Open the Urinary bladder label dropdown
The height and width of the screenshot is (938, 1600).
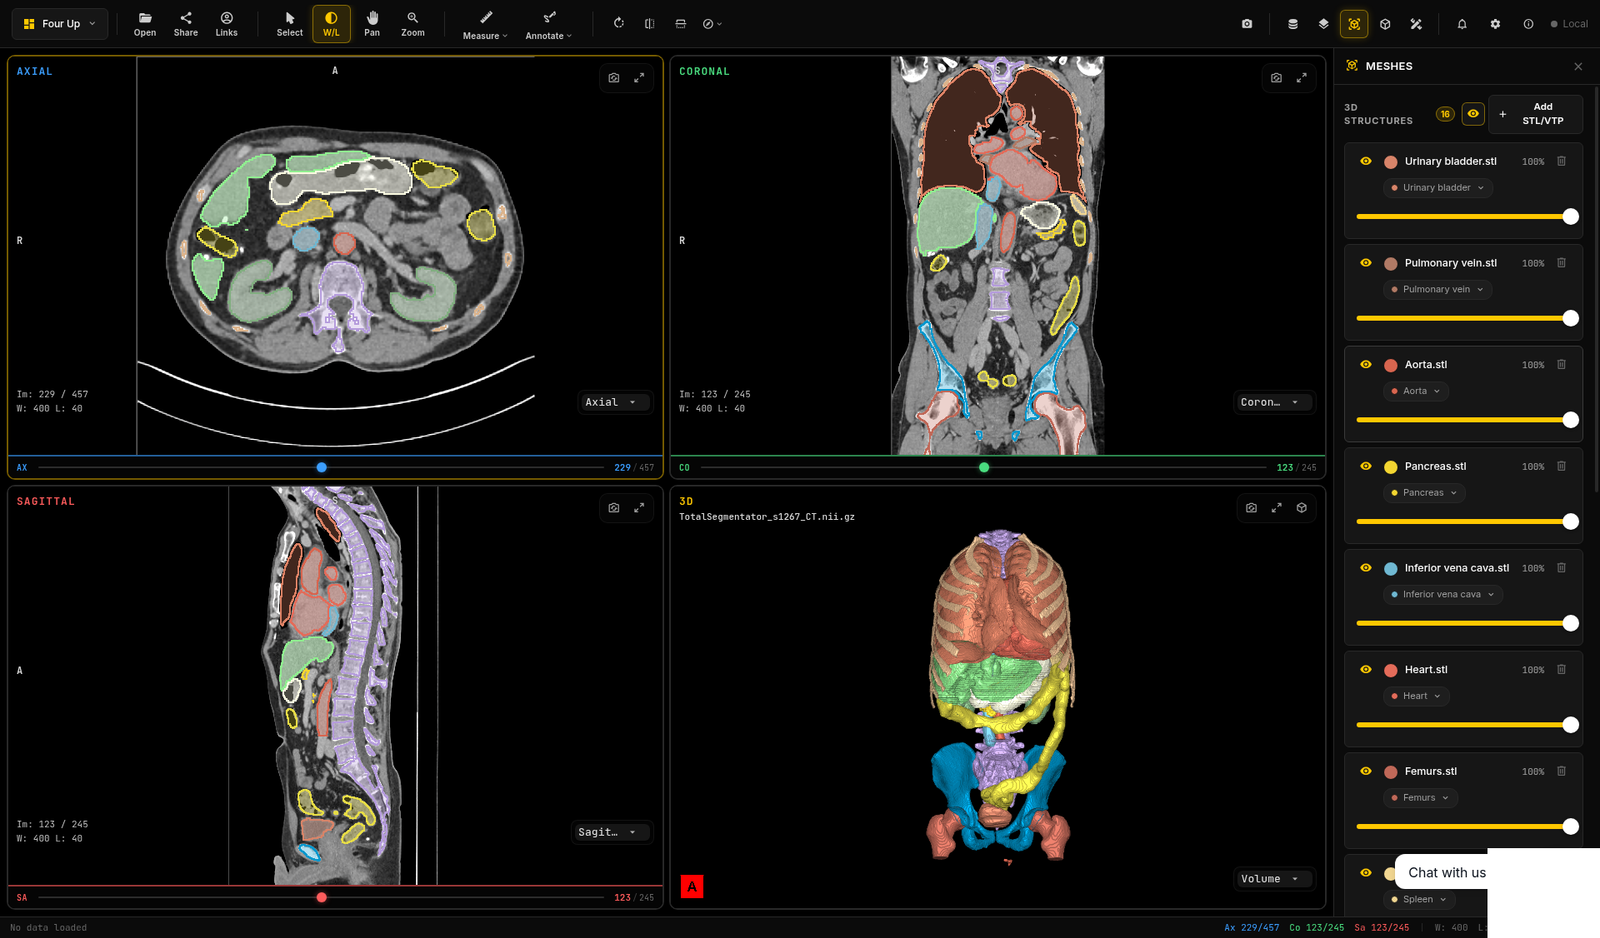click(x=1438, y=188)
